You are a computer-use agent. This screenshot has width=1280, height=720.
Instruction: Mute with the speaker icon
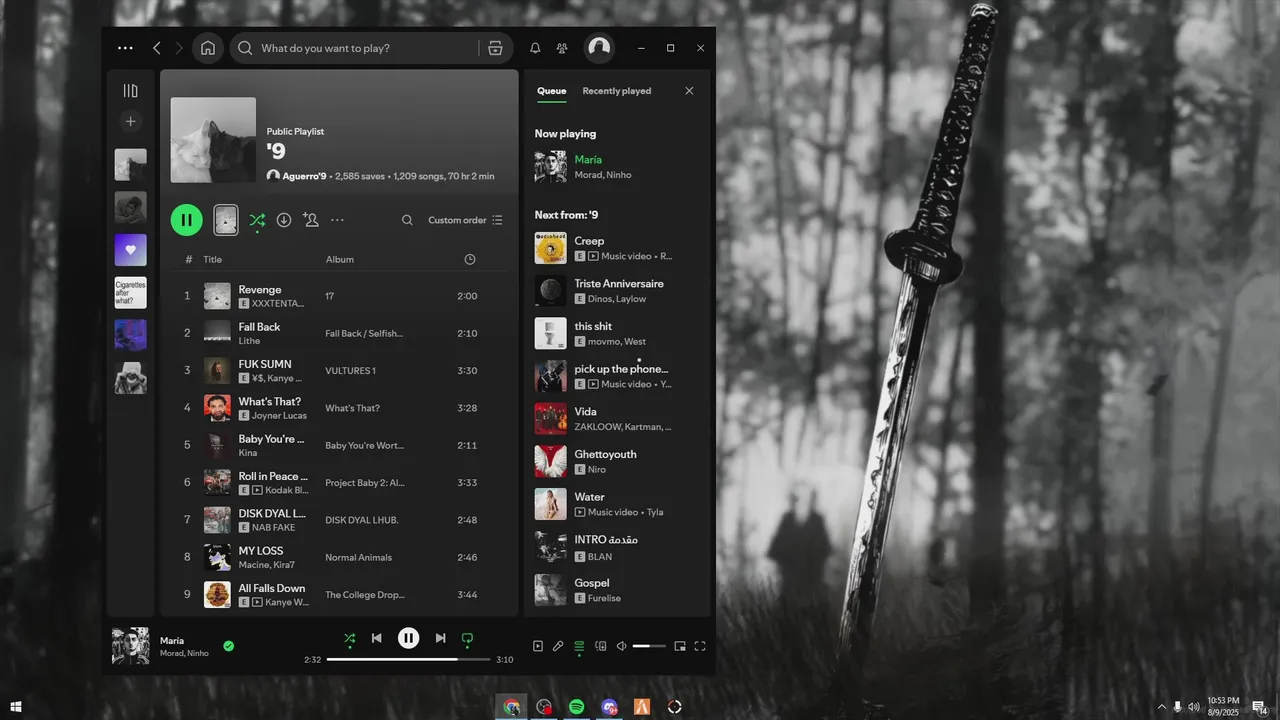coord(621,646)
